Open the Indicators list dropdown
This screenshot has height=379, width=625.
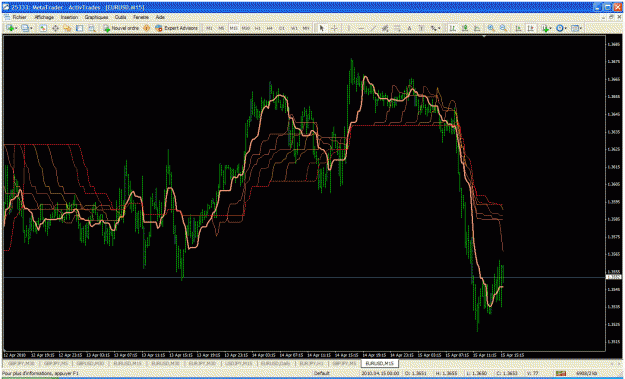[547, 28]
